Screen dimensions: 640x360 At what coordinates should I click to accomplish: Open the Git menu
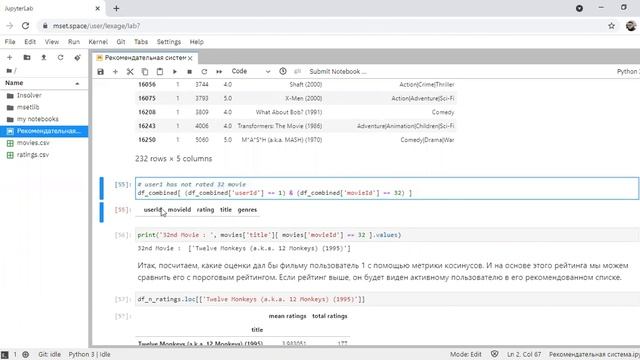(x=121, y=42)
